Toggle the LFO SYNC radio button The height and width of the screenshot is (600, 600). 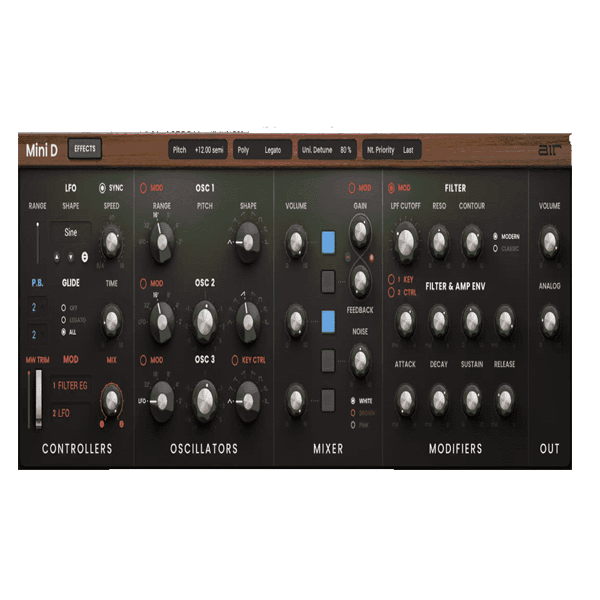point(102,188)
